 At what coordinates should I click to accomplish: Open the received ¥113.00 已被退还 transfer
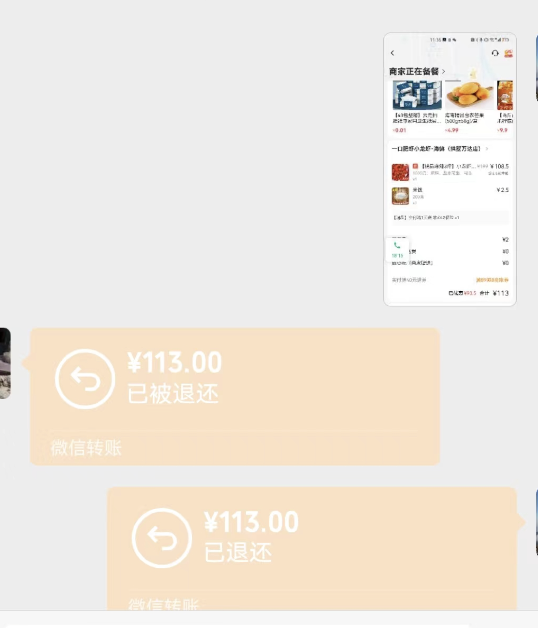coord(235,397)
